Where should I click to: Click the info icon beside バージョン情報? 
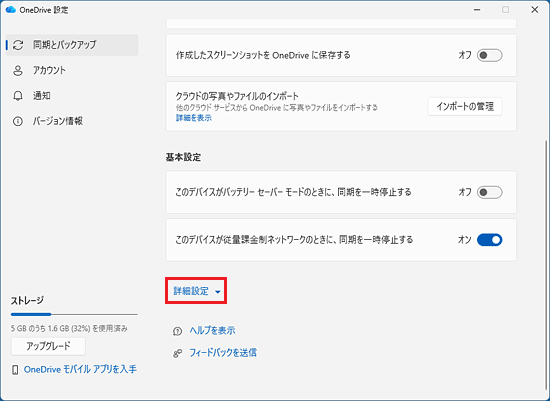click(x=18, y=121)
